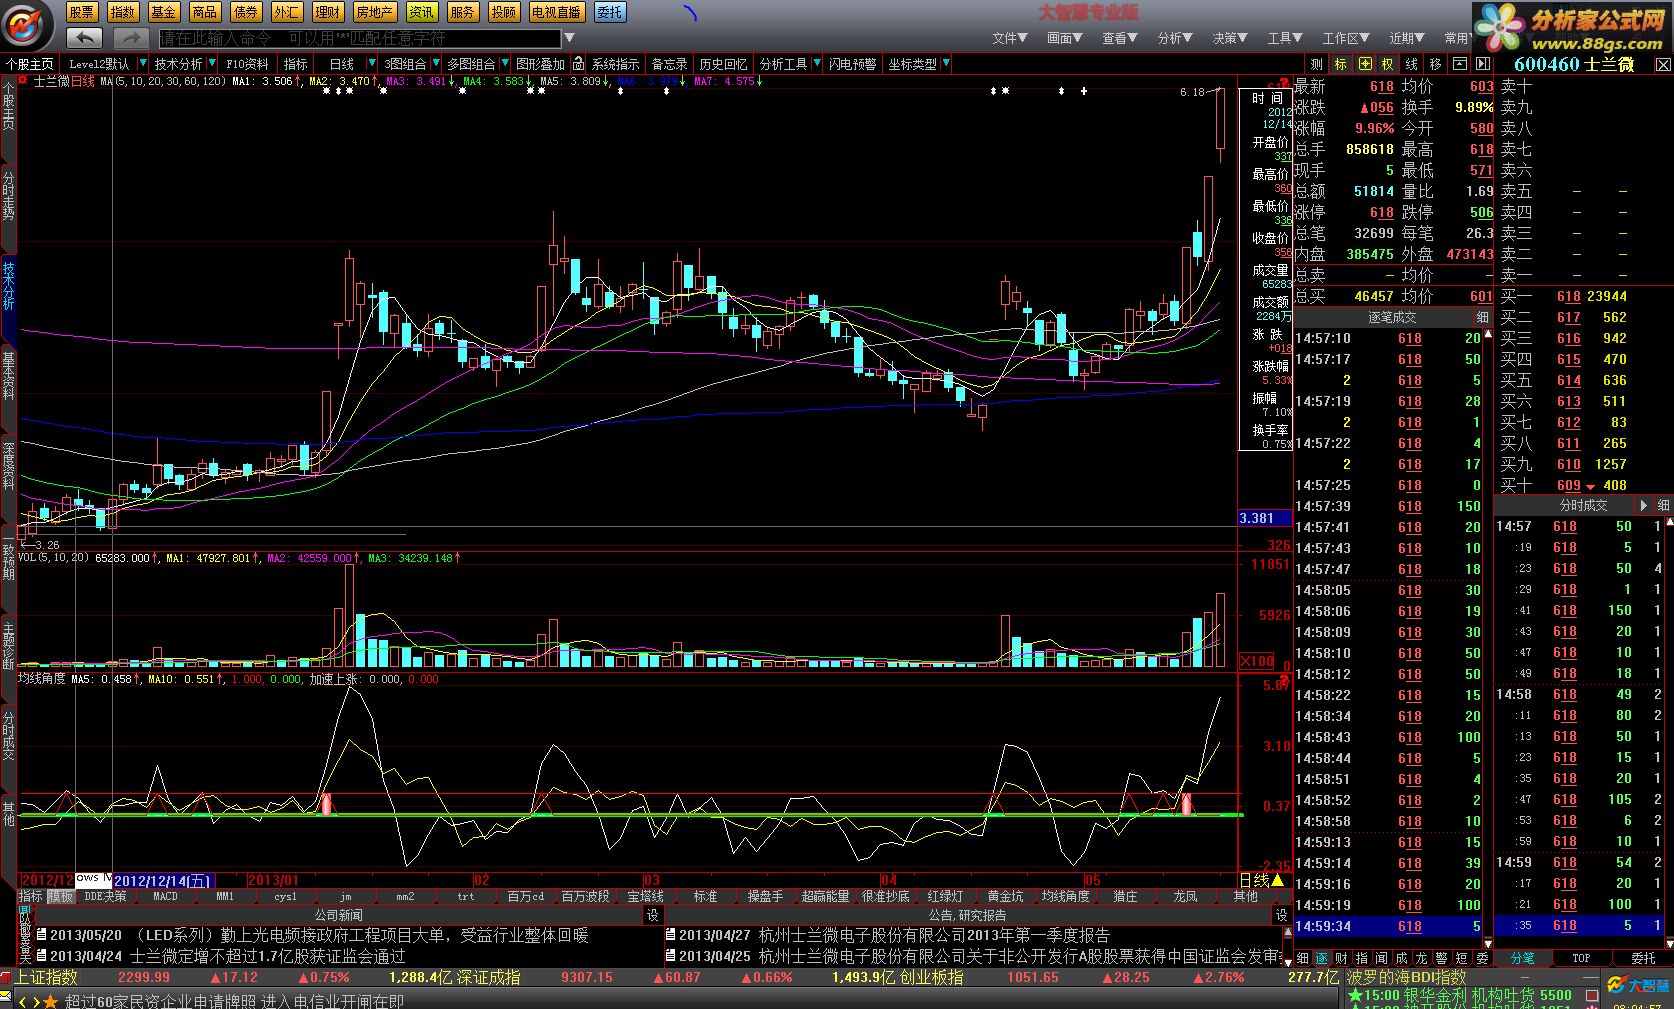This screenshot has width=1674, height=1009.
Task: Select the 宝塔线 indicator tab
Action: 645,897
